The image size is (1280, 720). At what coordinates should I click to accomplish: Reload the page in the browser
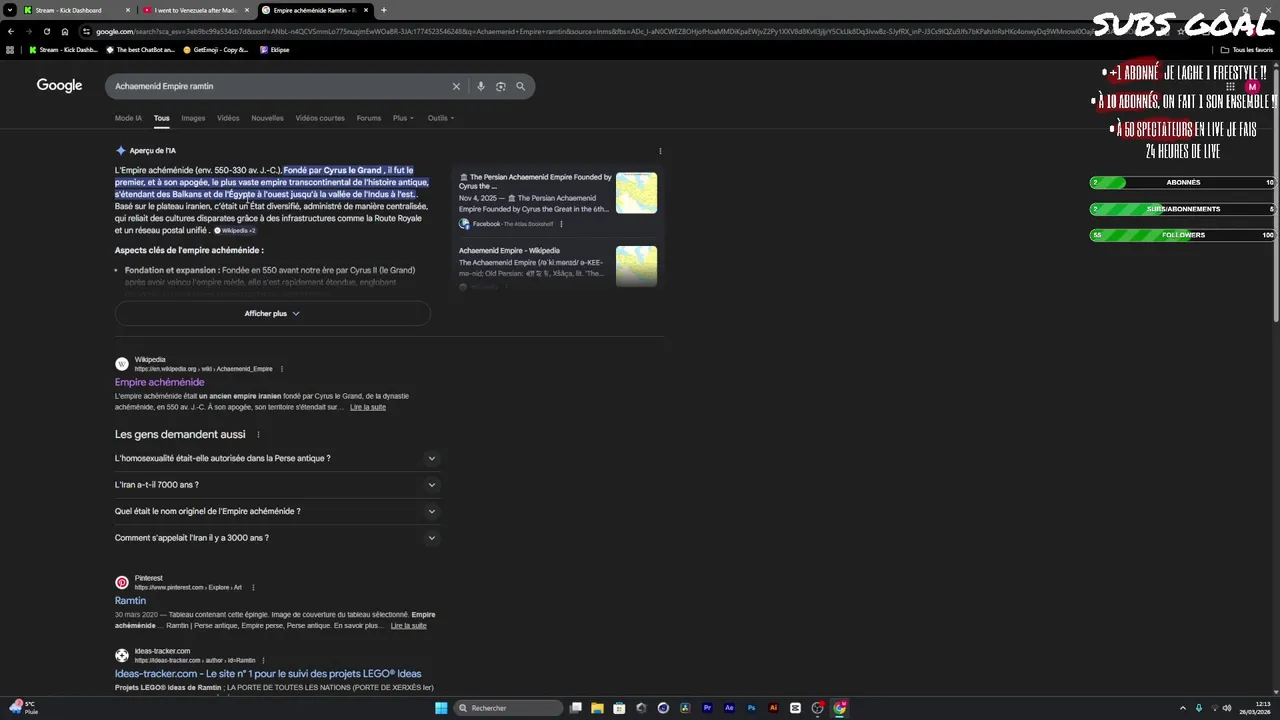point(46,31)
